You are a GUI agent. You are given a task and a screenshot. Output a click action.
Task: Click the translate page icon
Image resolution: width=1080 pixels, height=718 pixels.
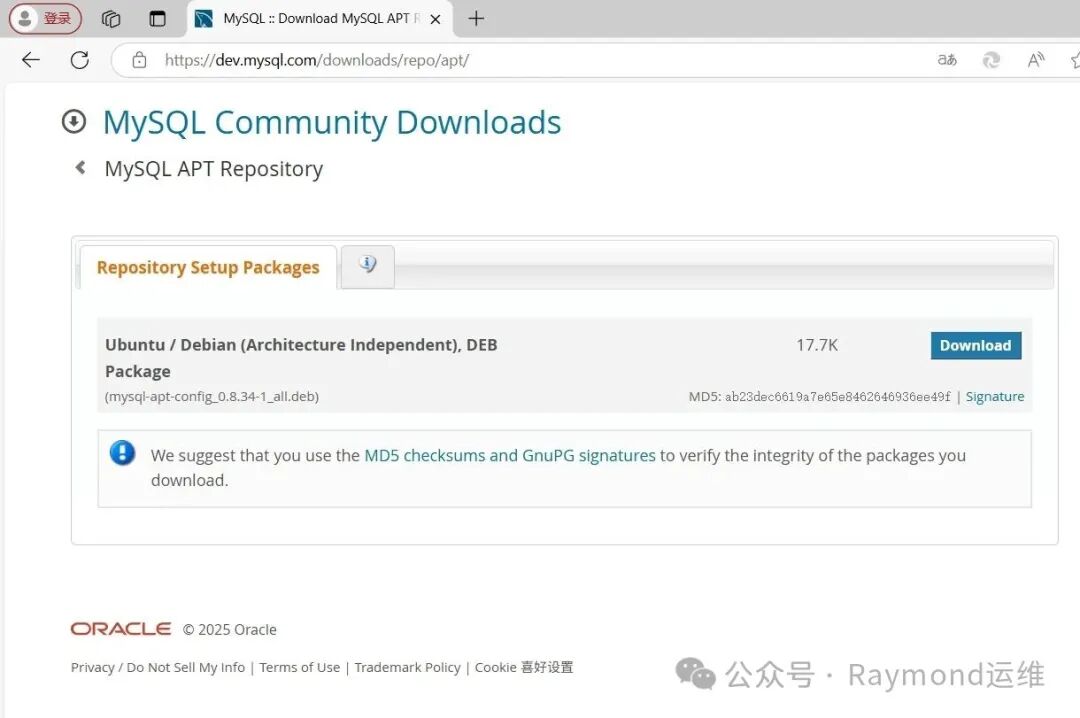click(947, 60)
